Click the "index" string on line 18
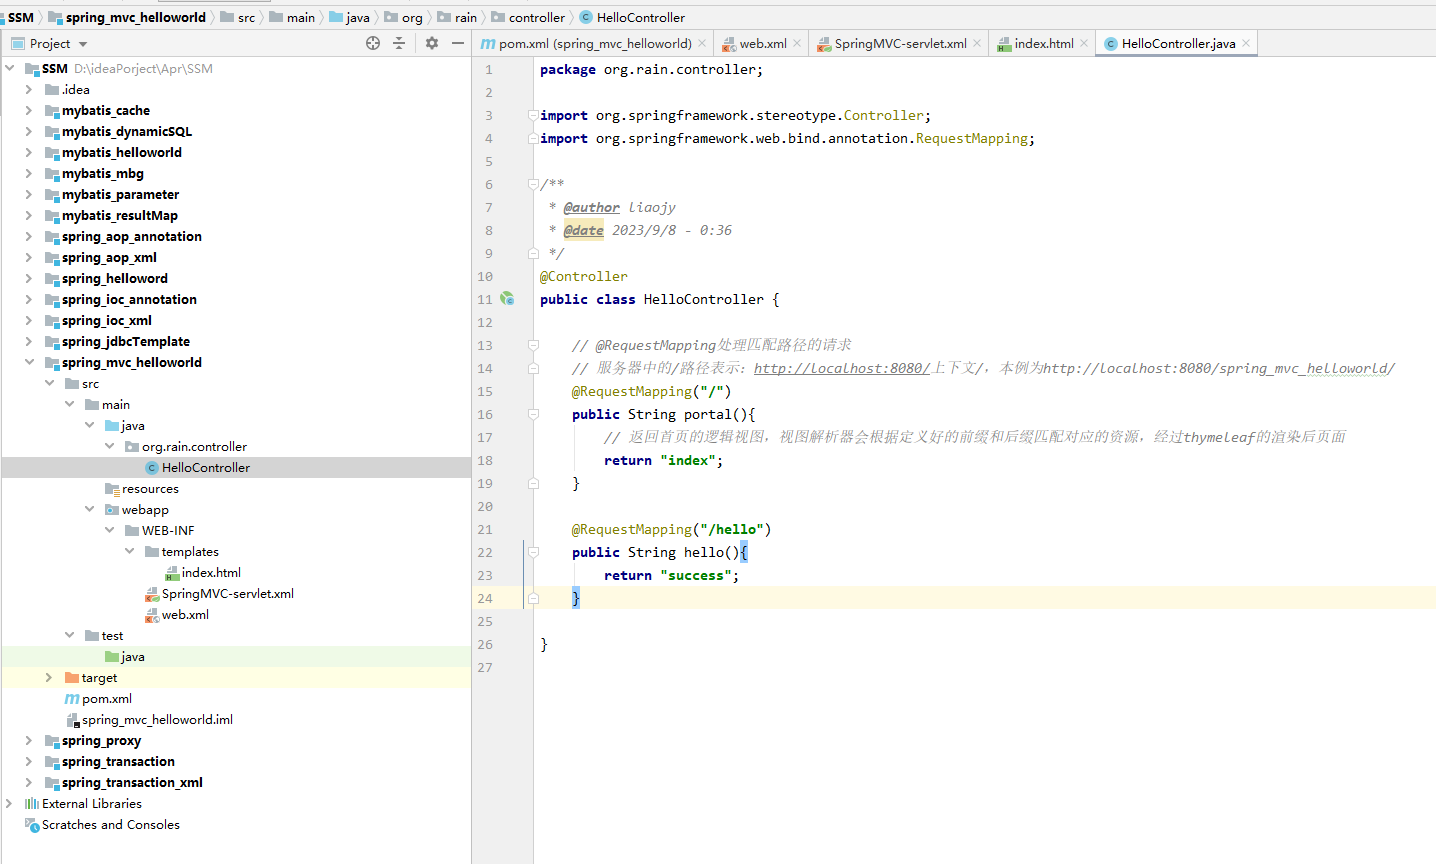 click(x=688, y=460)
